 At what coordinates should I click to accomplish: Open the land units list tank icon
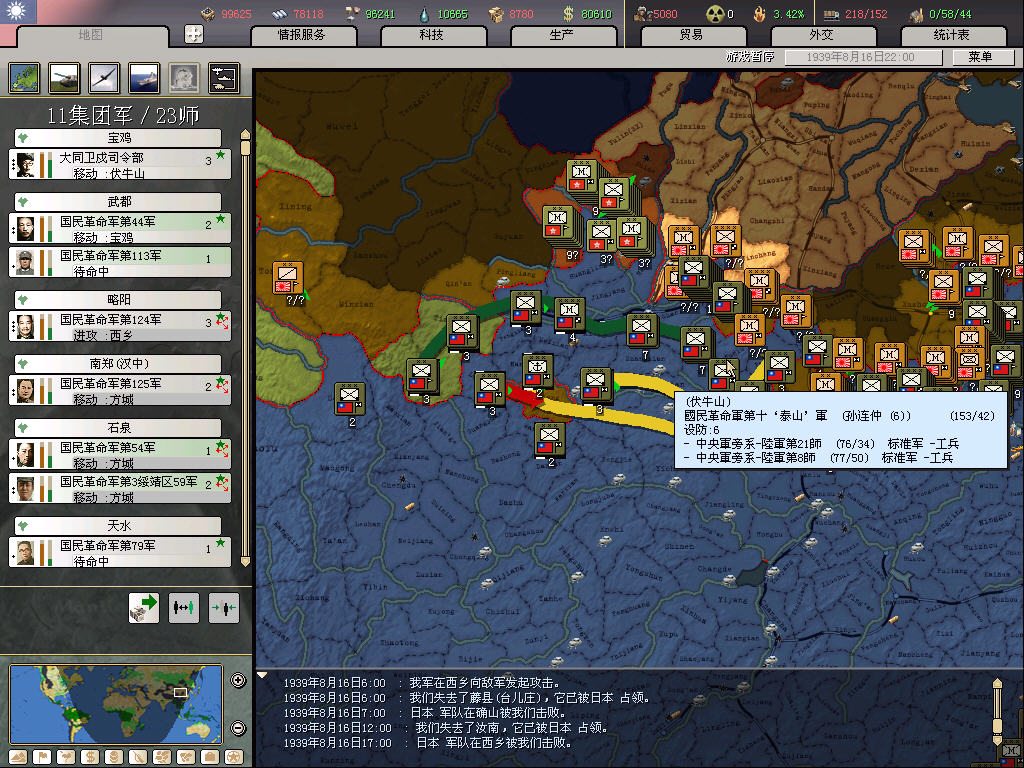pyautogui.click(x=64, y=78)
